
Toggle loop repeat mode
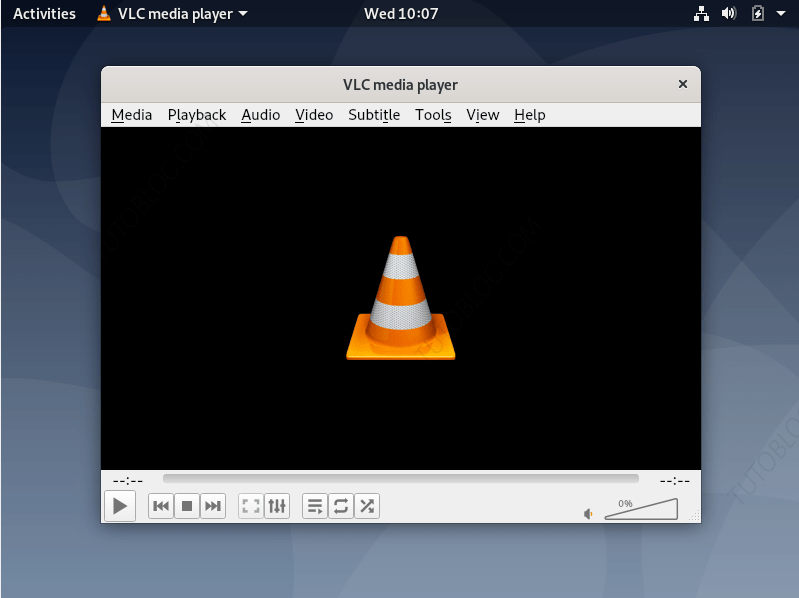[x=341, y=506]
